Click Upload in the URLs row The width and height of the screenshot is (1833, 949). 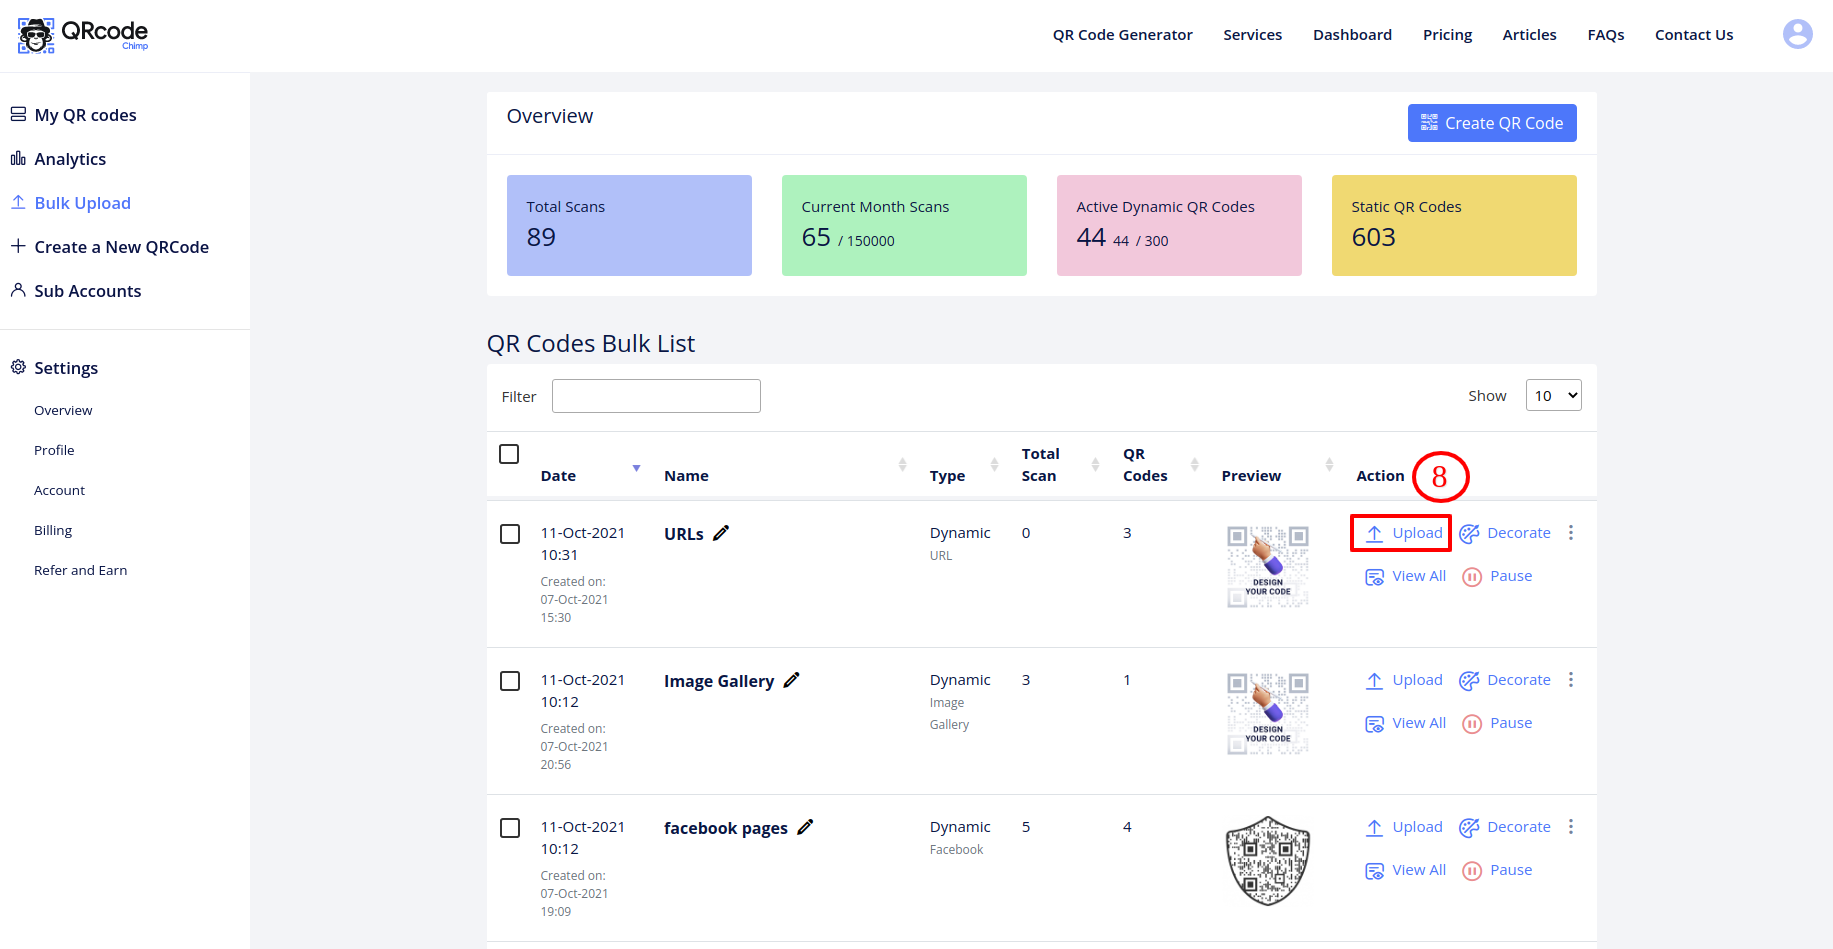pyautogui.click(x=1401, y=533)
